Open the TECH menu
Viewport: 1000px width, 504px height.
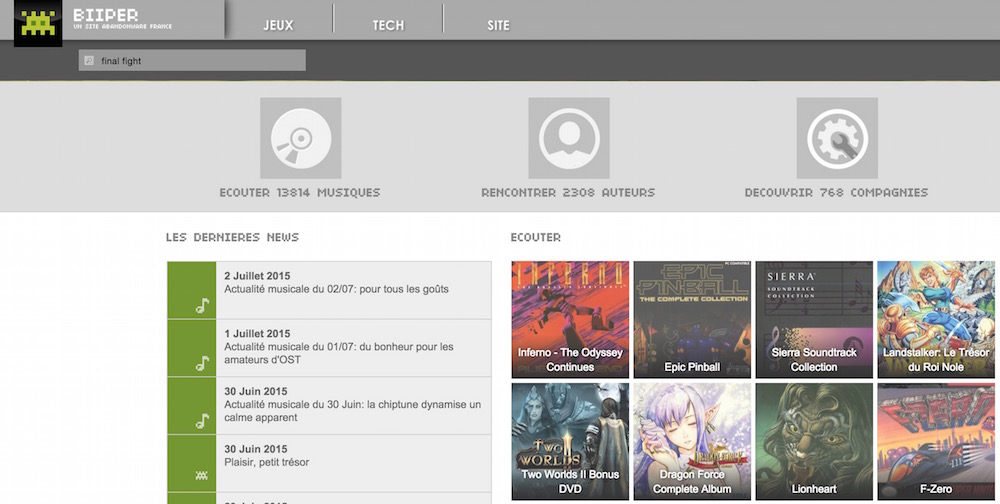[388, 25]
